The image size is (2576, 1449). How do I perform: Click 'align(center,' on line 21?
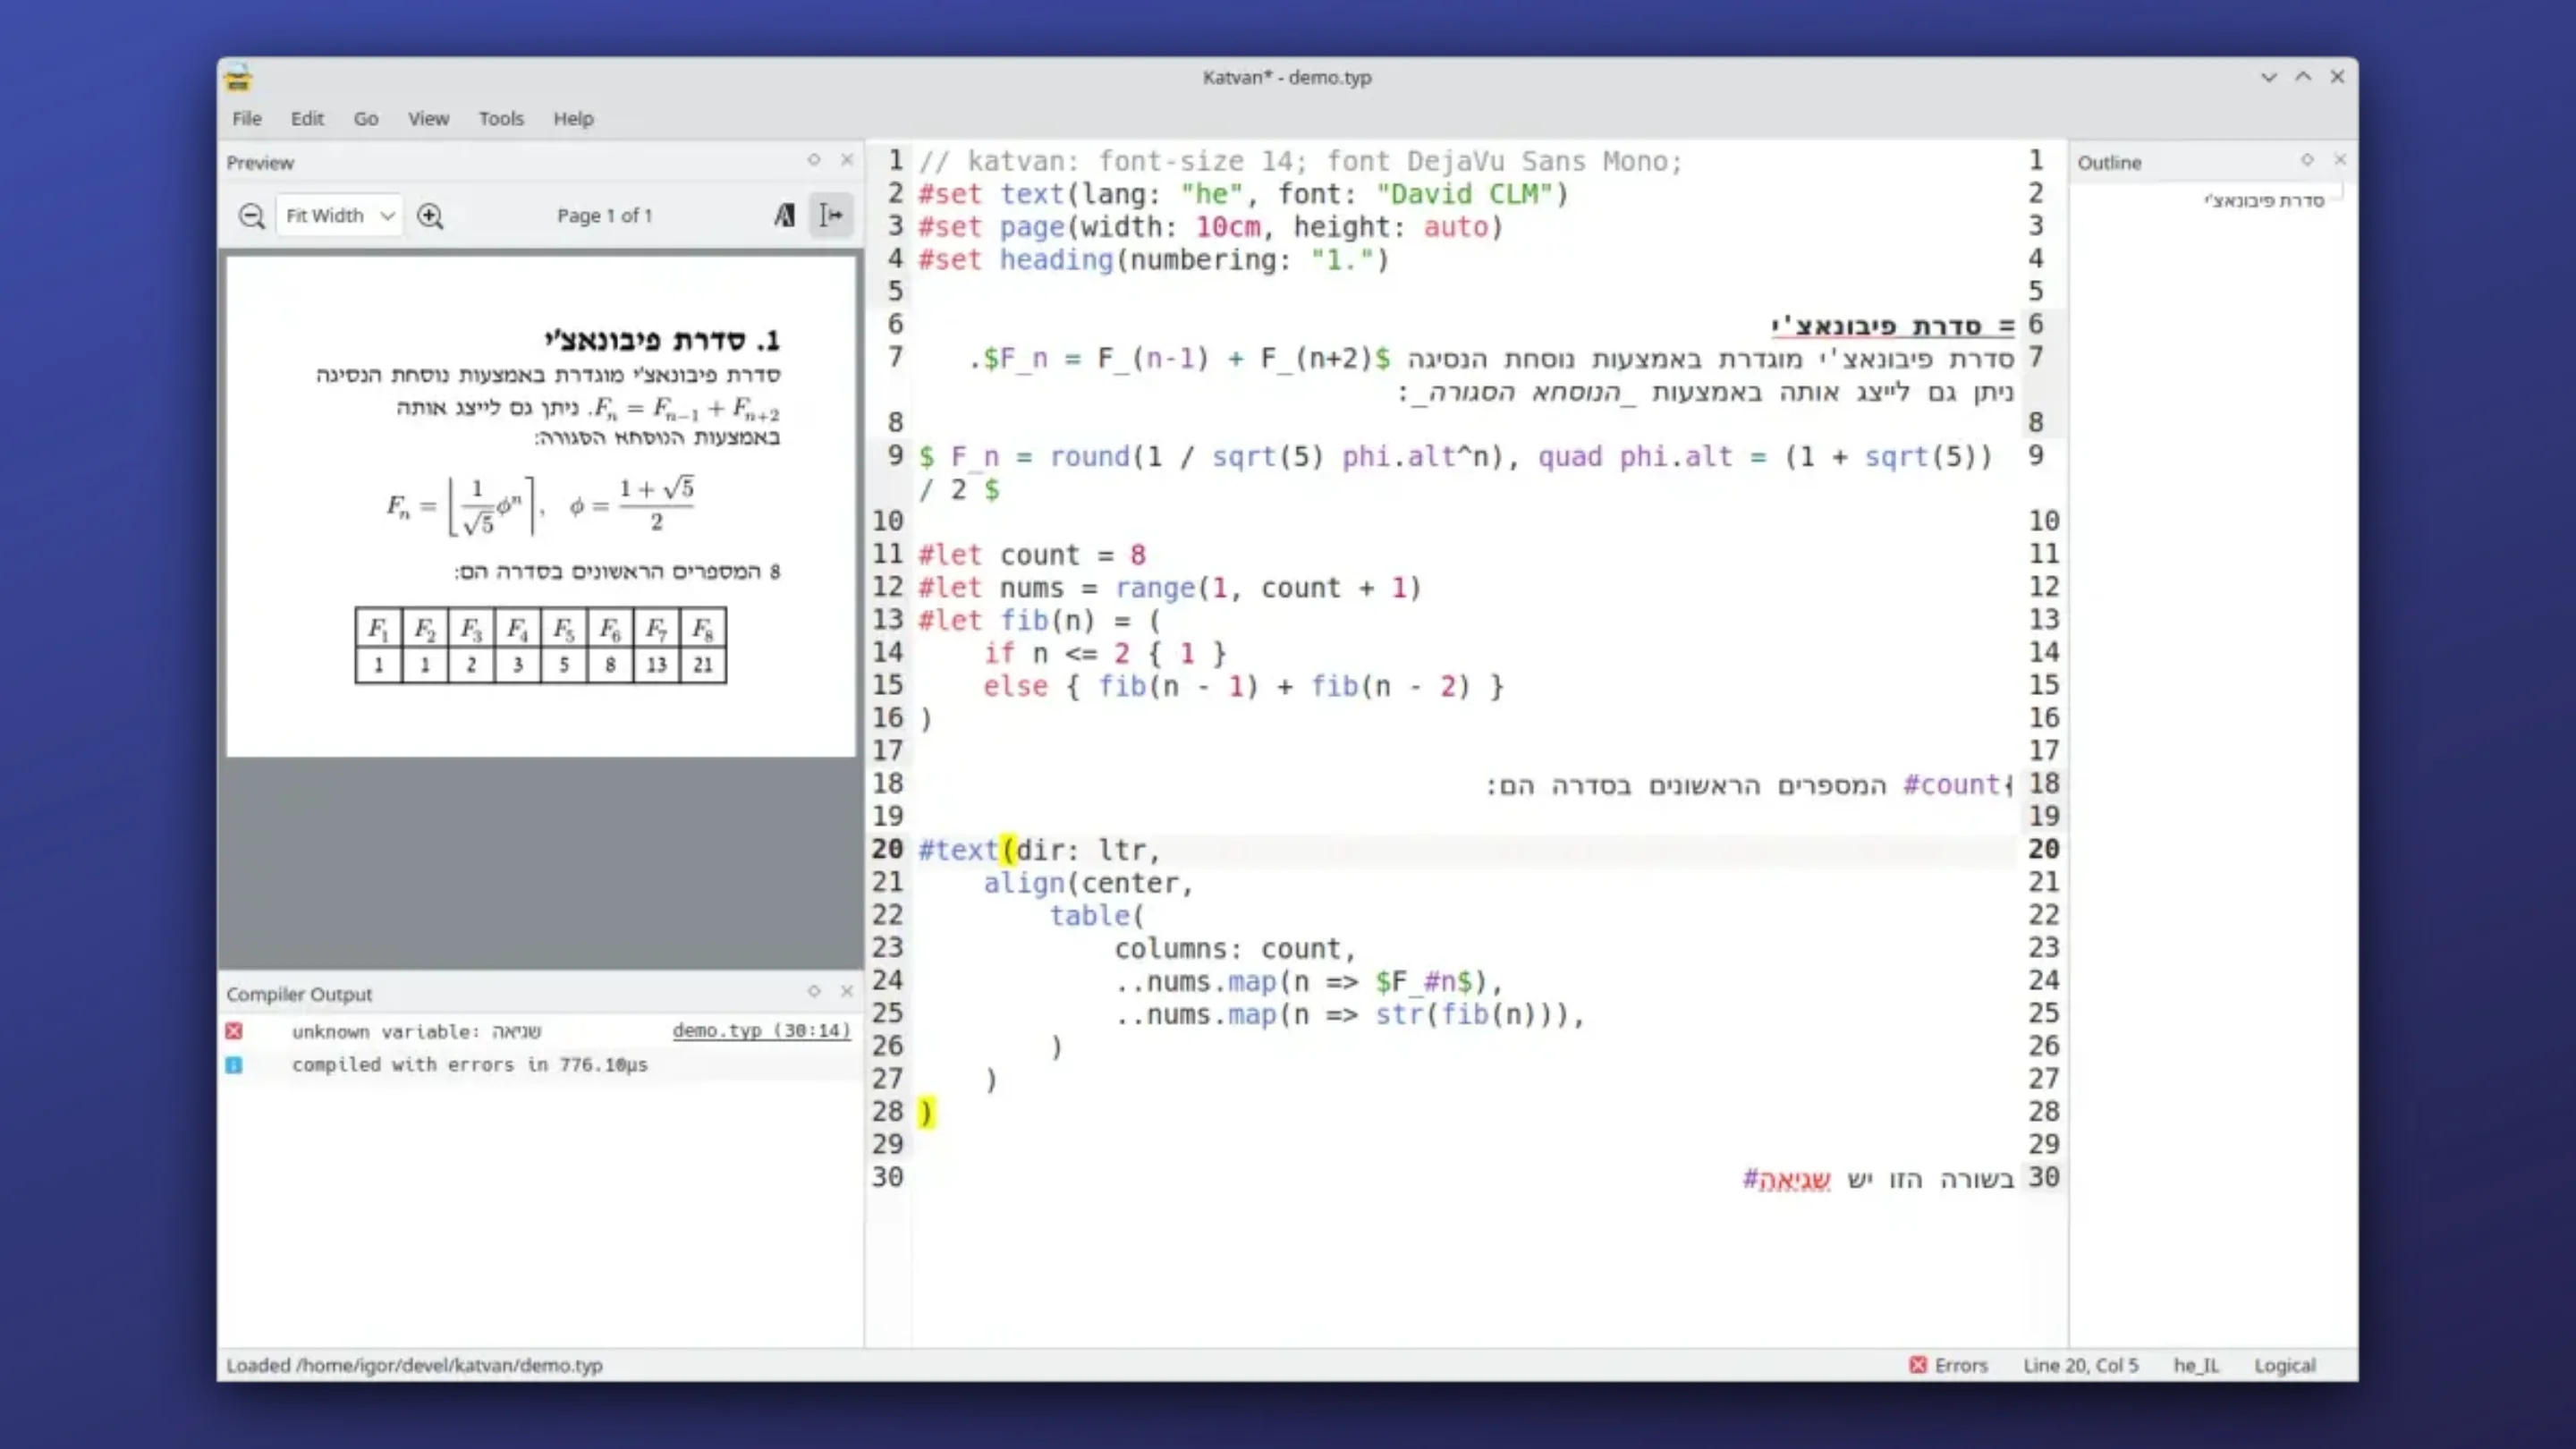click(1088, 883)
